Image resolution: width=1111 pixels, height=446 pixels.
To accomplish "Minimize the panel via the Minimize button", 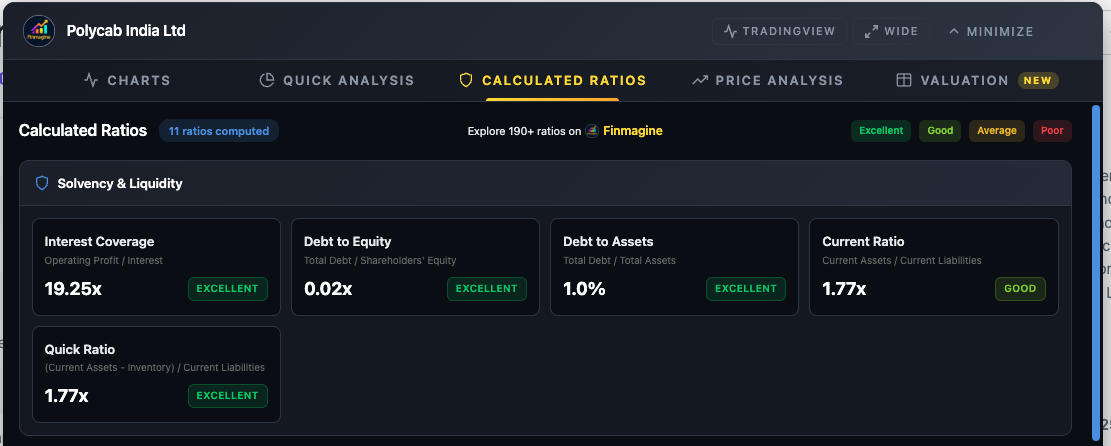I will (991, 31).
